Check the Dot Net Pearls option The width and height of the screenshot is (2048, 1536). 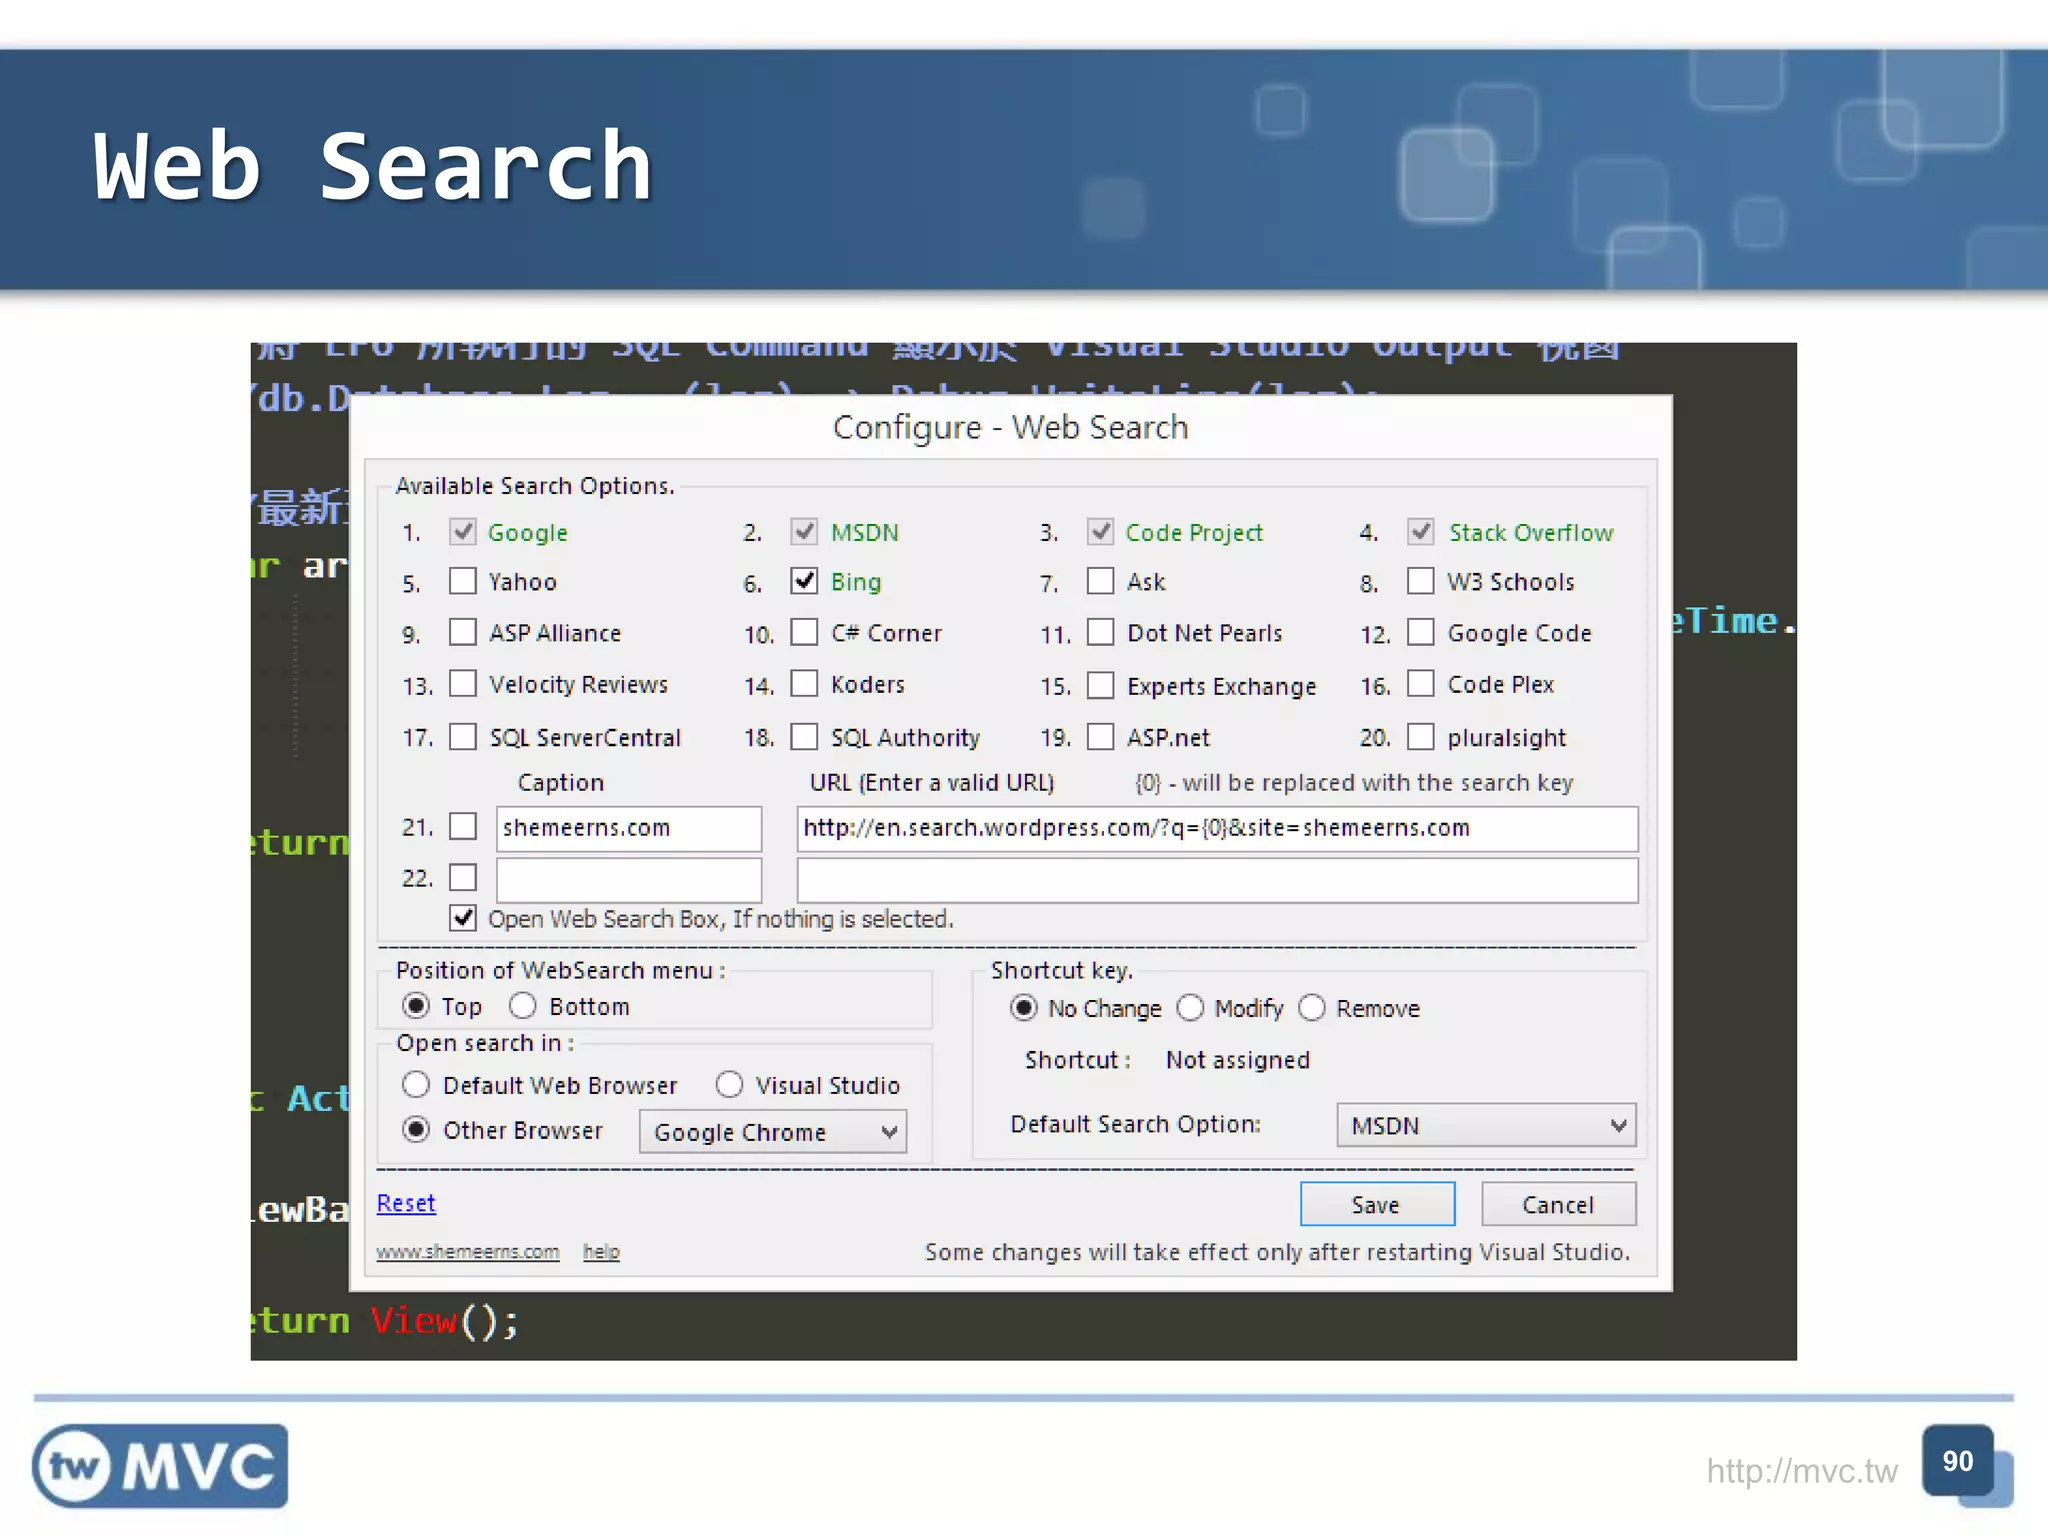pyautogui.click(x=1101, y=632)
